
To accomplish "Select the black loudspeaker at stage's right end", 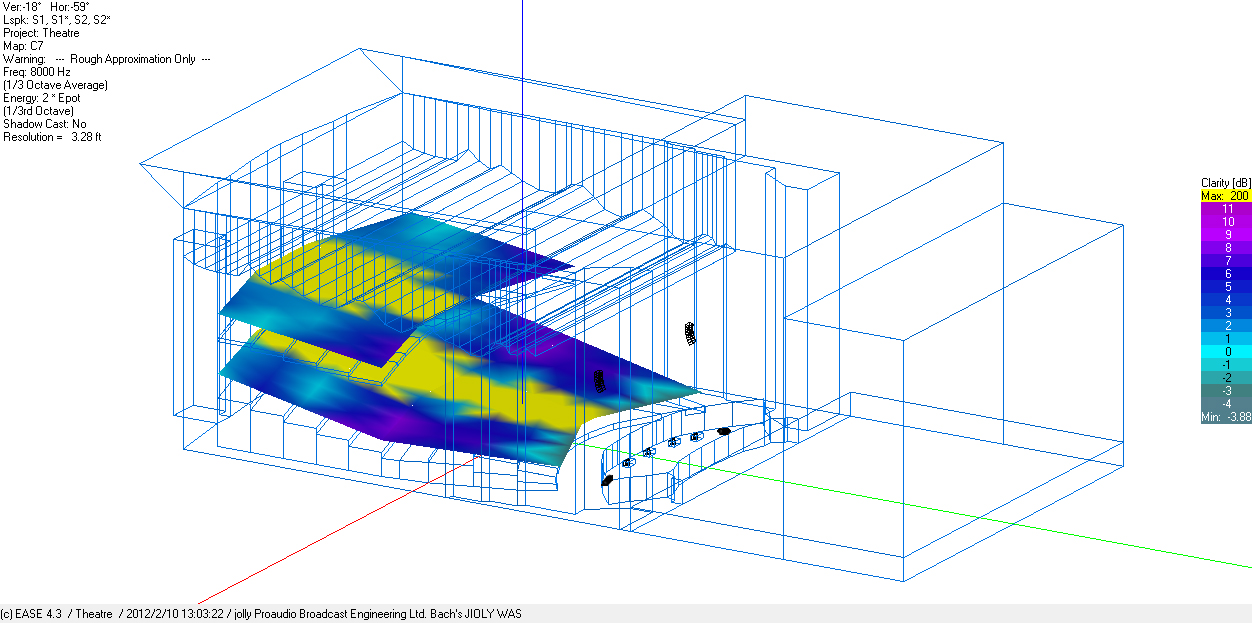I will tap(724, 431).
